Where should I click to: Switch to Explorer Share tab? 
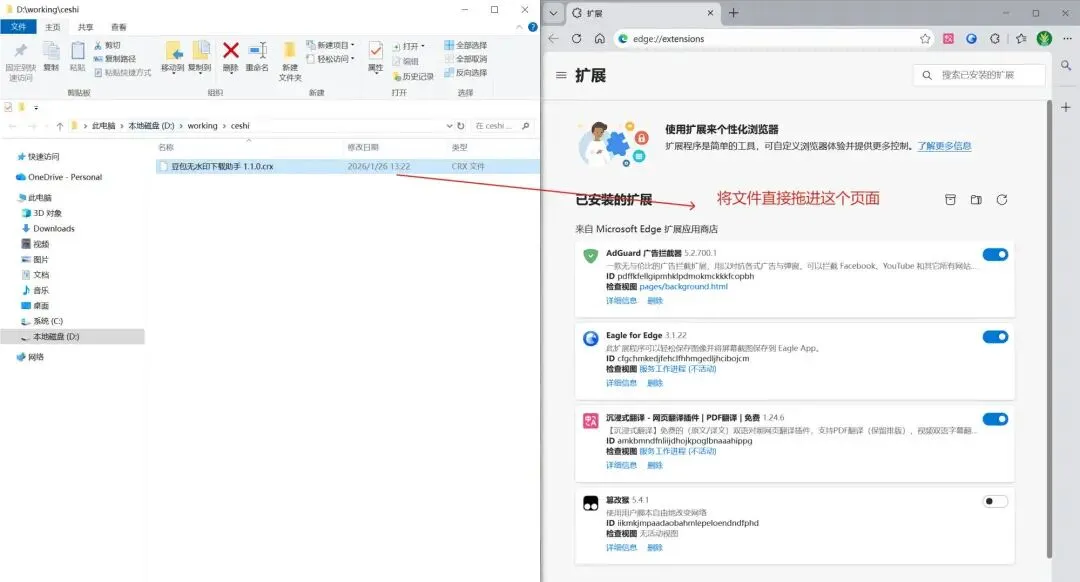[85, 27]
